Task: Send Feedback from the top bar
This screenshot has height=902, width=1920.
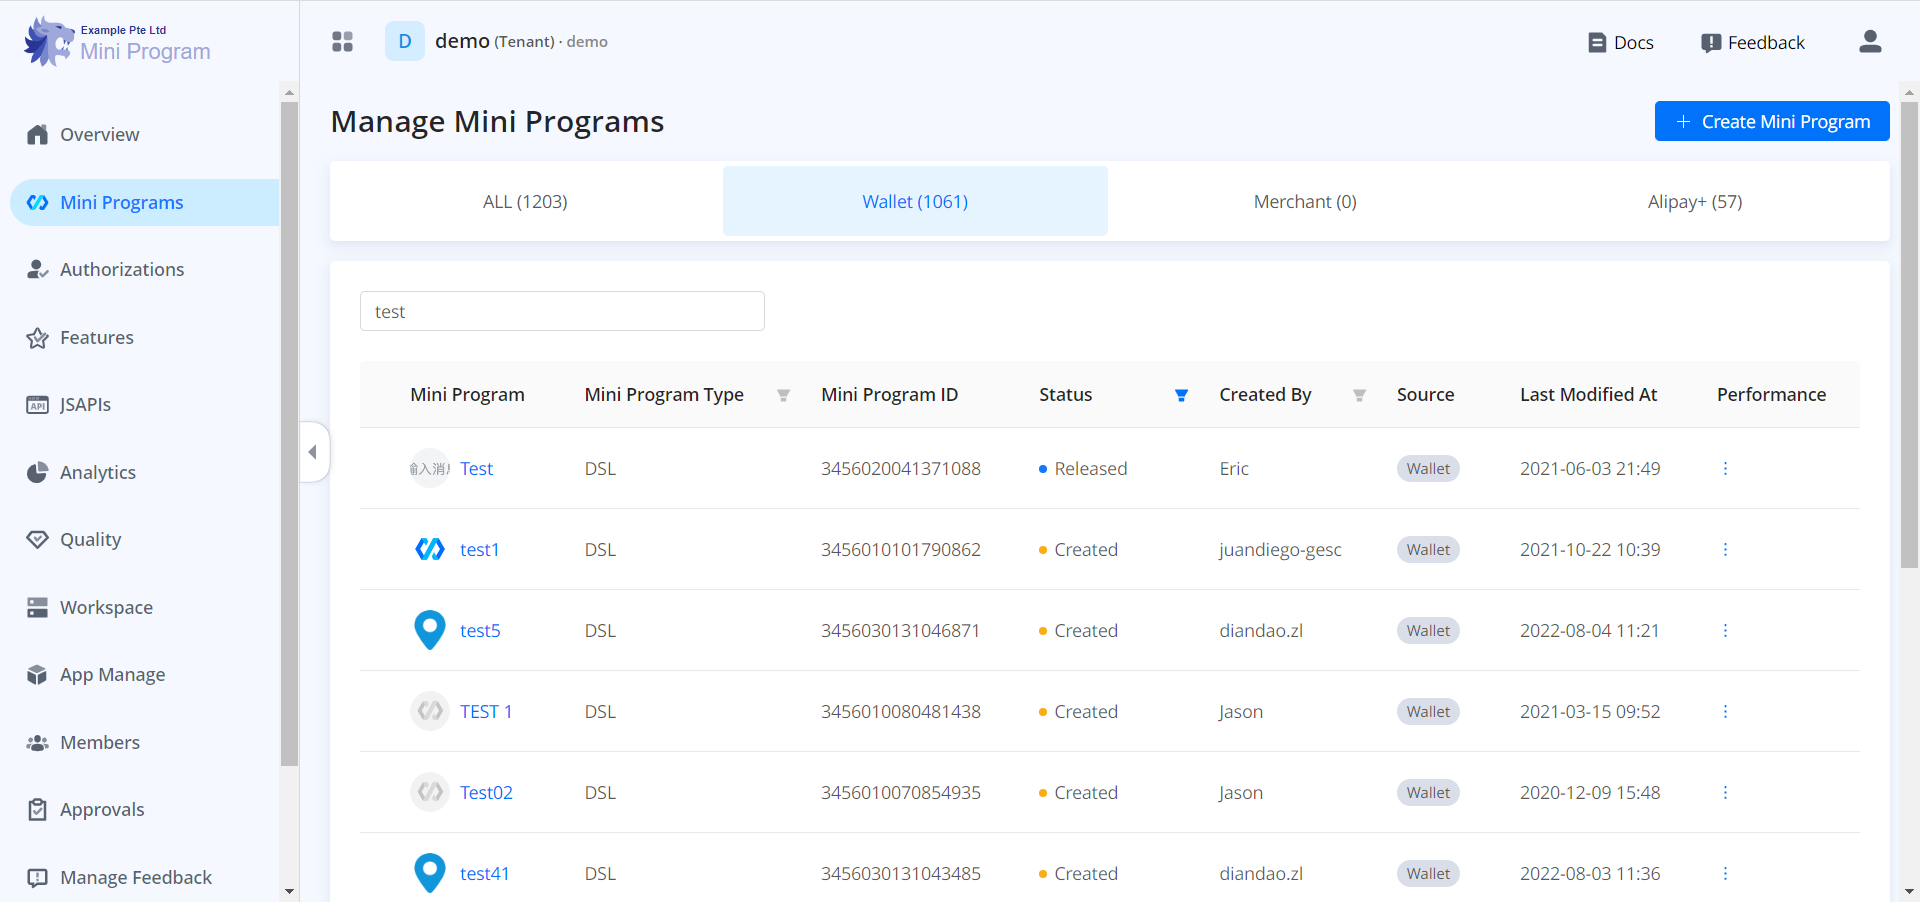Action: [x=1753, y=43]
